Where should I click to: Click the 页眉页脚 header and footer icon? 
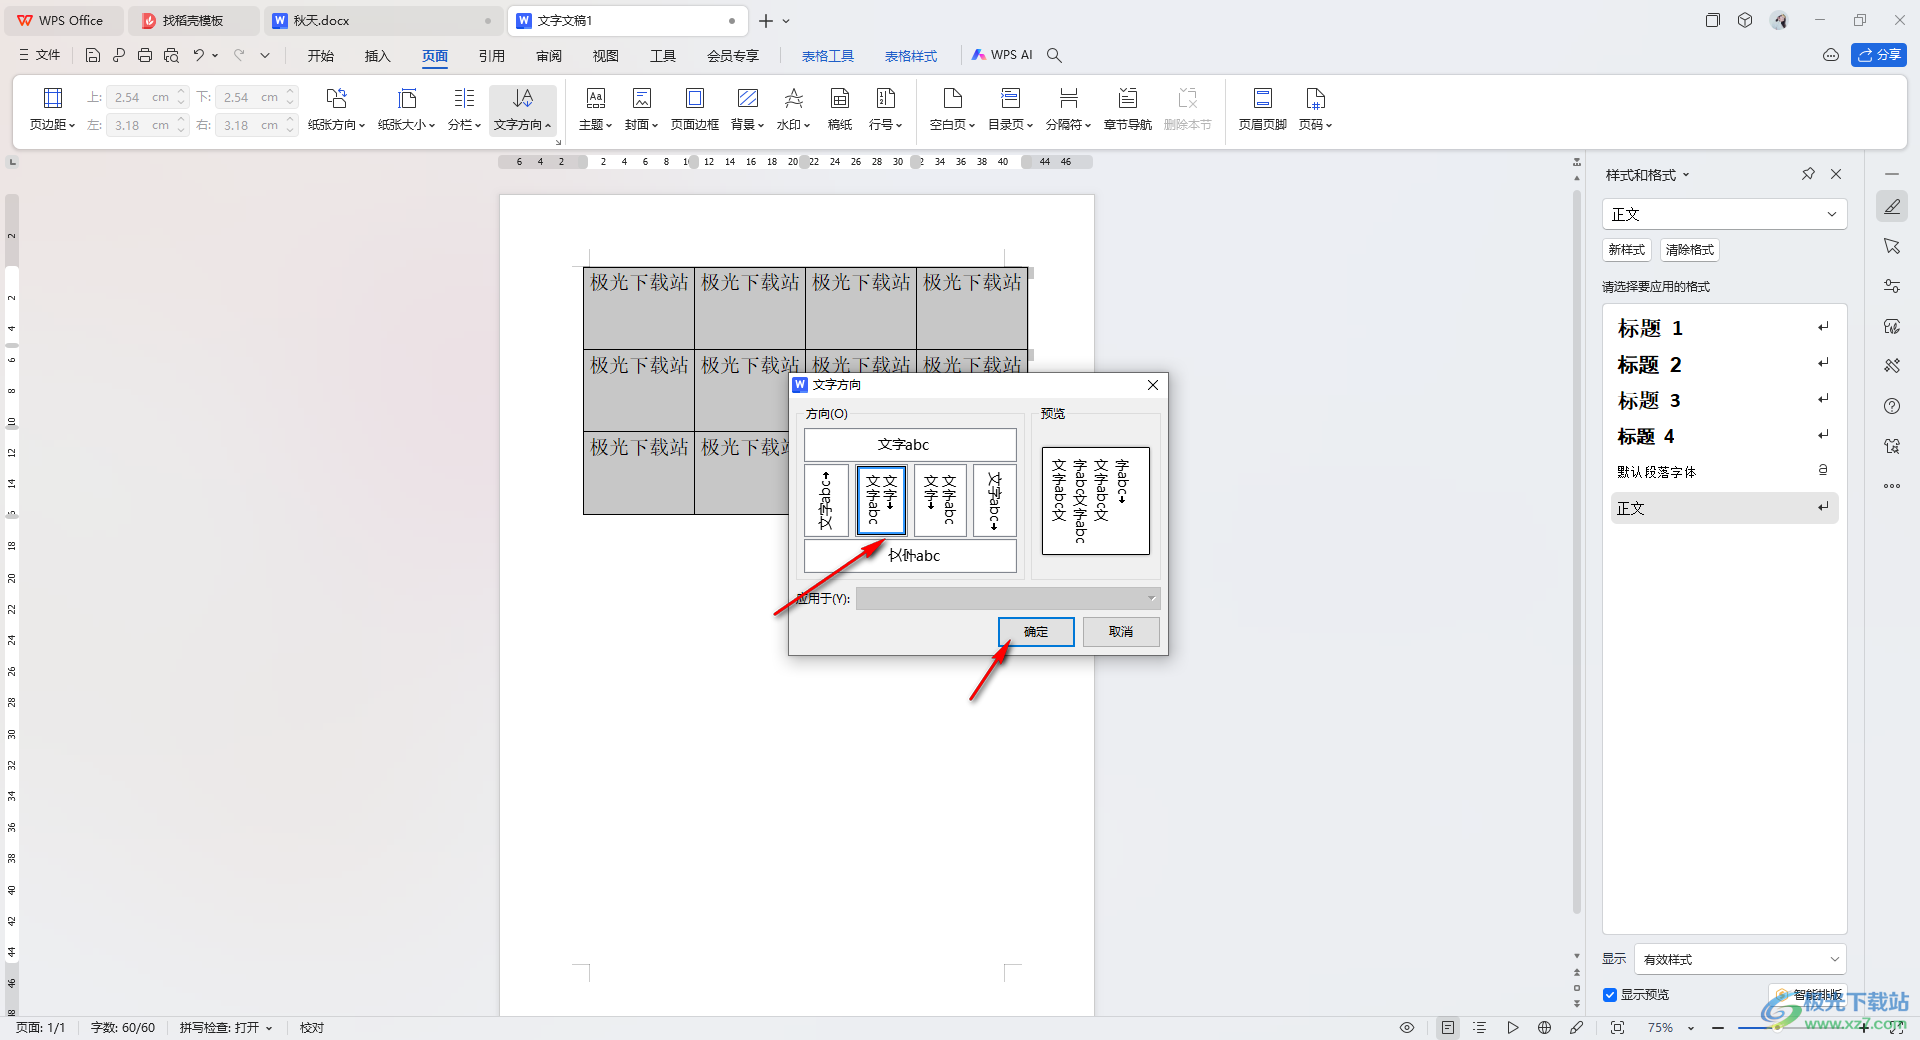[x=1262, y=109]
